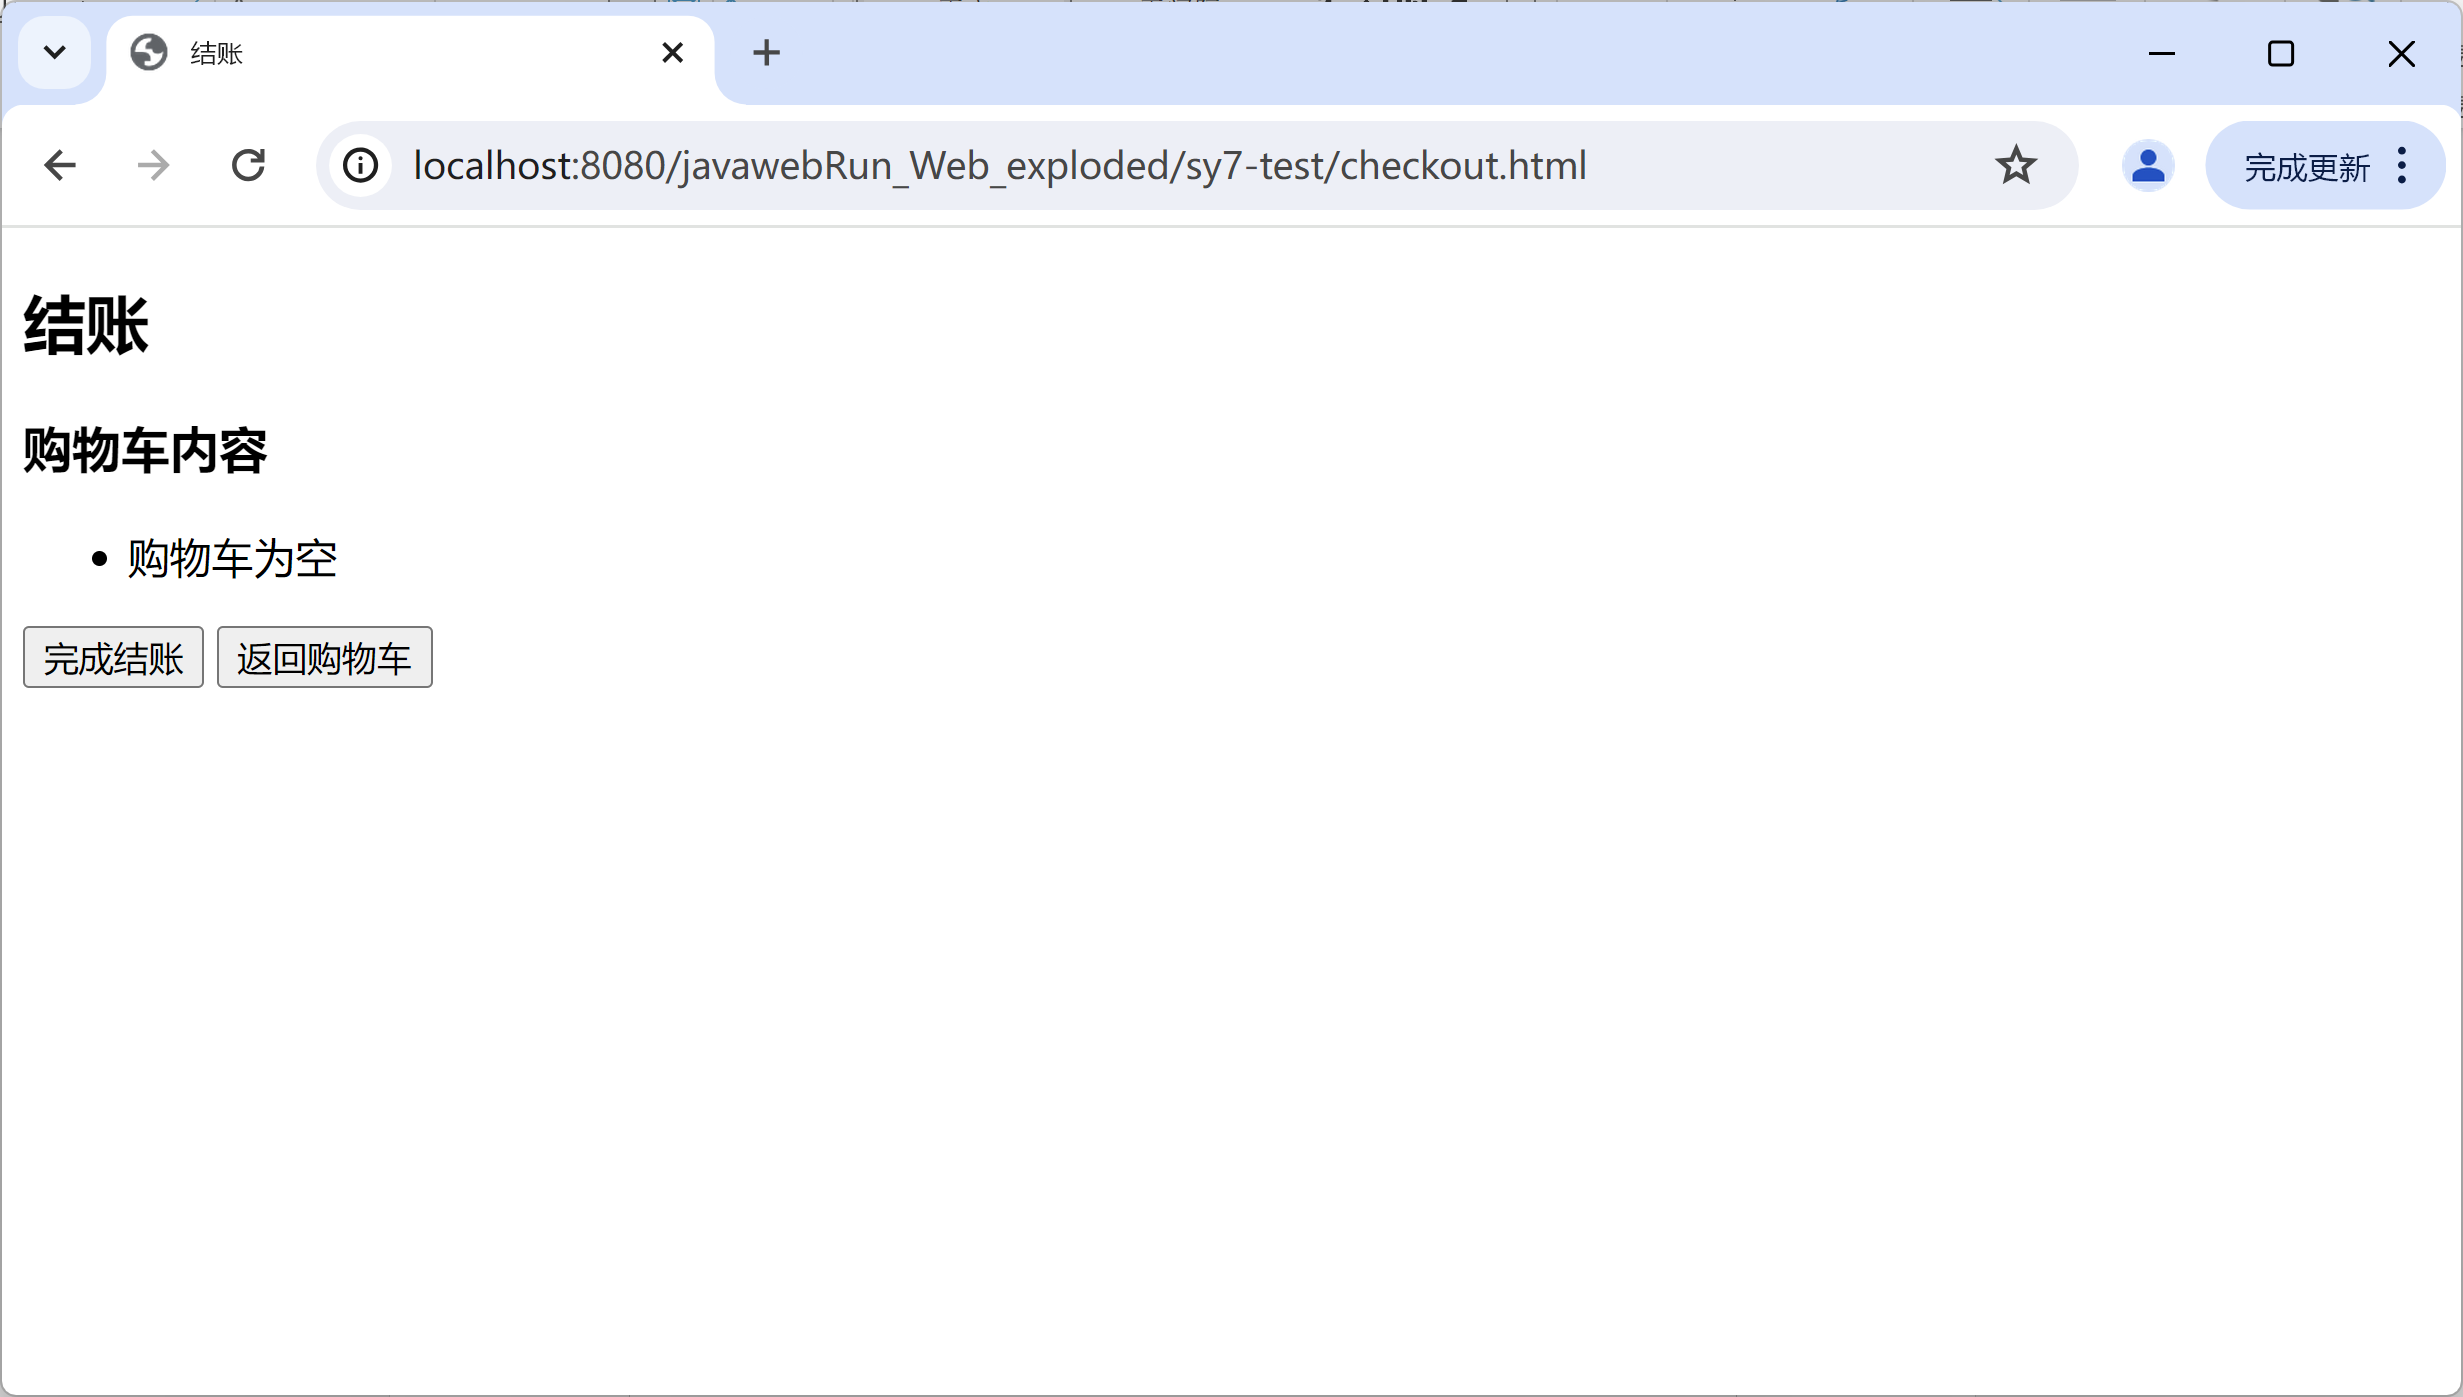Focus the URL address field
This screenshot has width=2463, height=1397.
coord(1000,165)
